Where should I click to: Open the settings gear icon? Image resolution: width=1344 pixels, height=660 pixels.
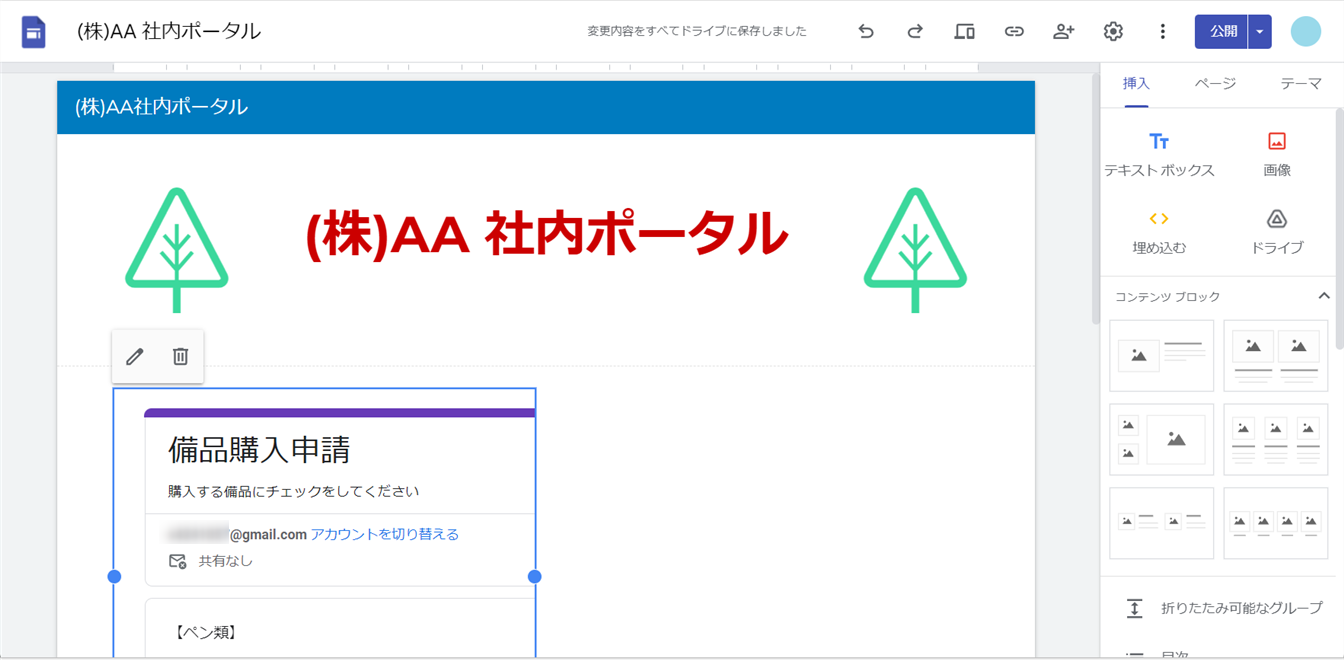pos(1113,32)
